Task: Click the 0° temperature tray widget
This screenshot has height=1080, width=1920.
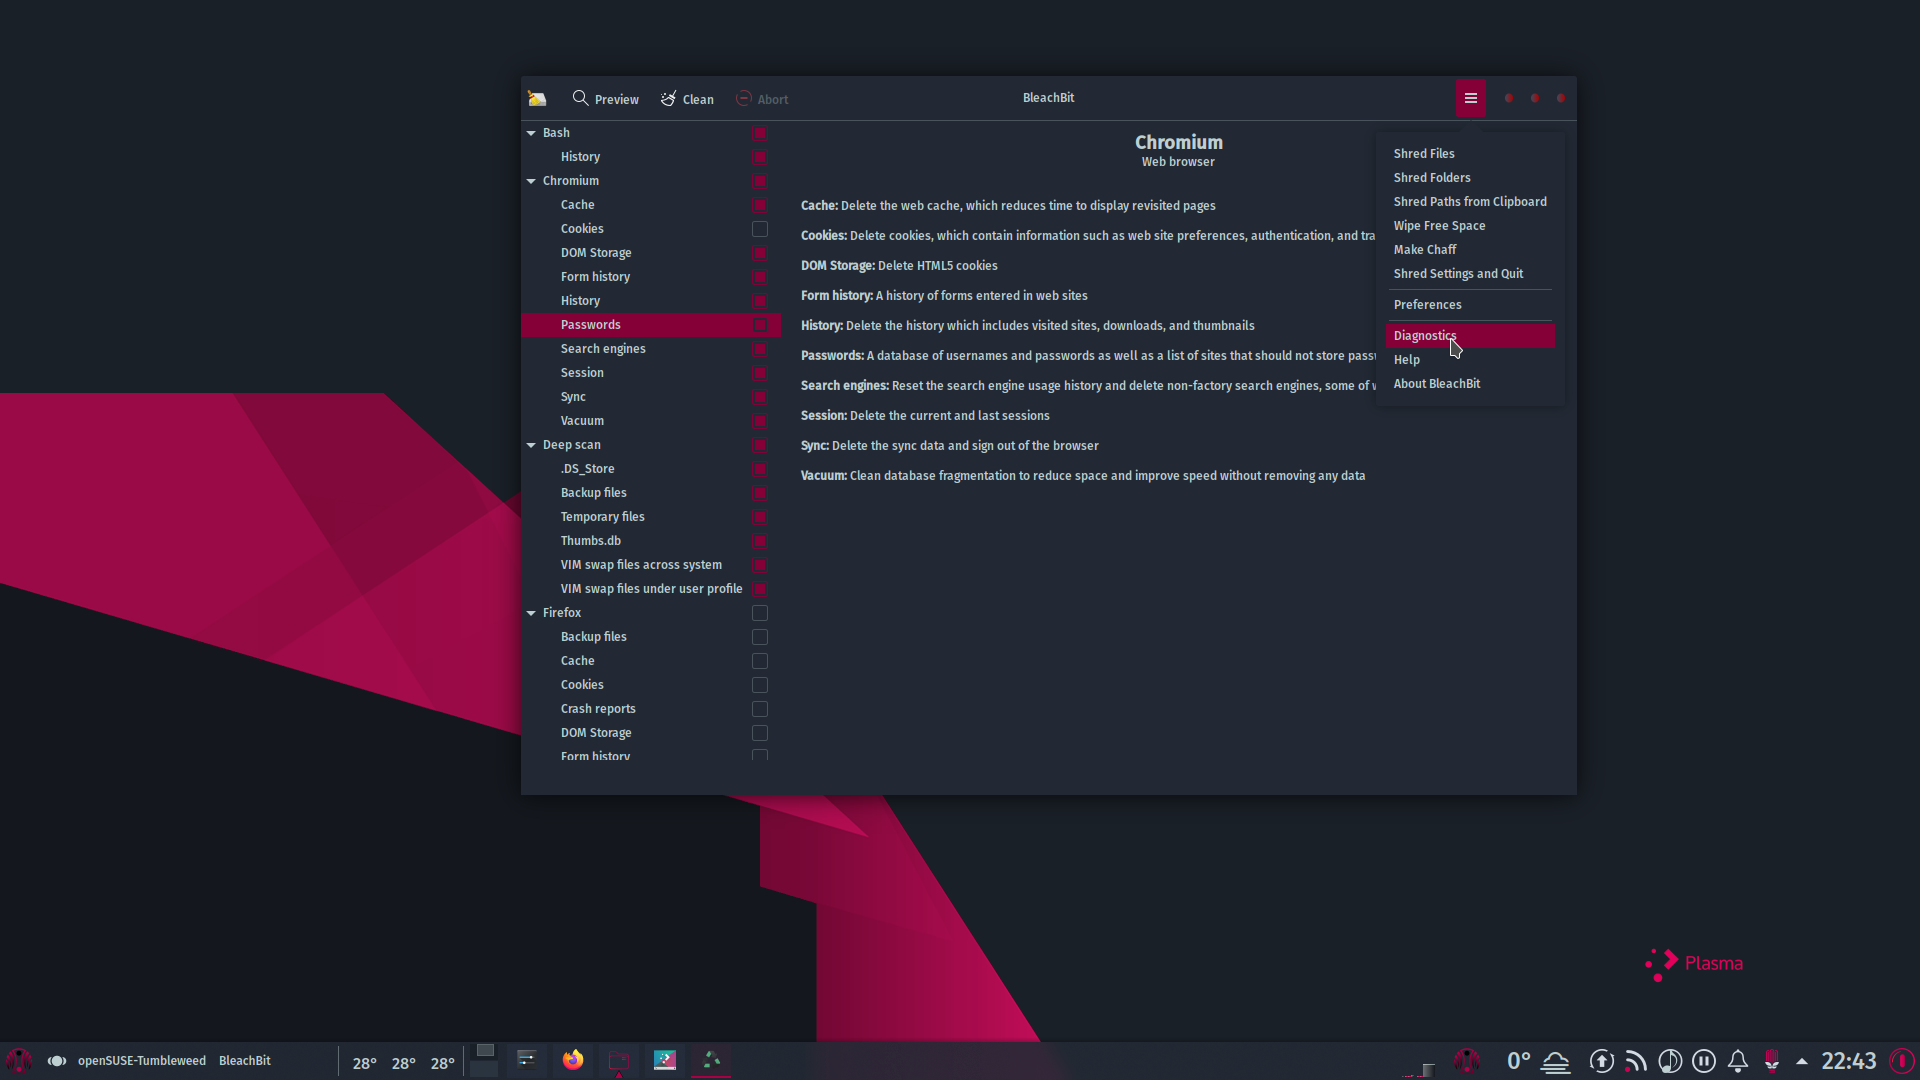Action: [1518, 1061]
